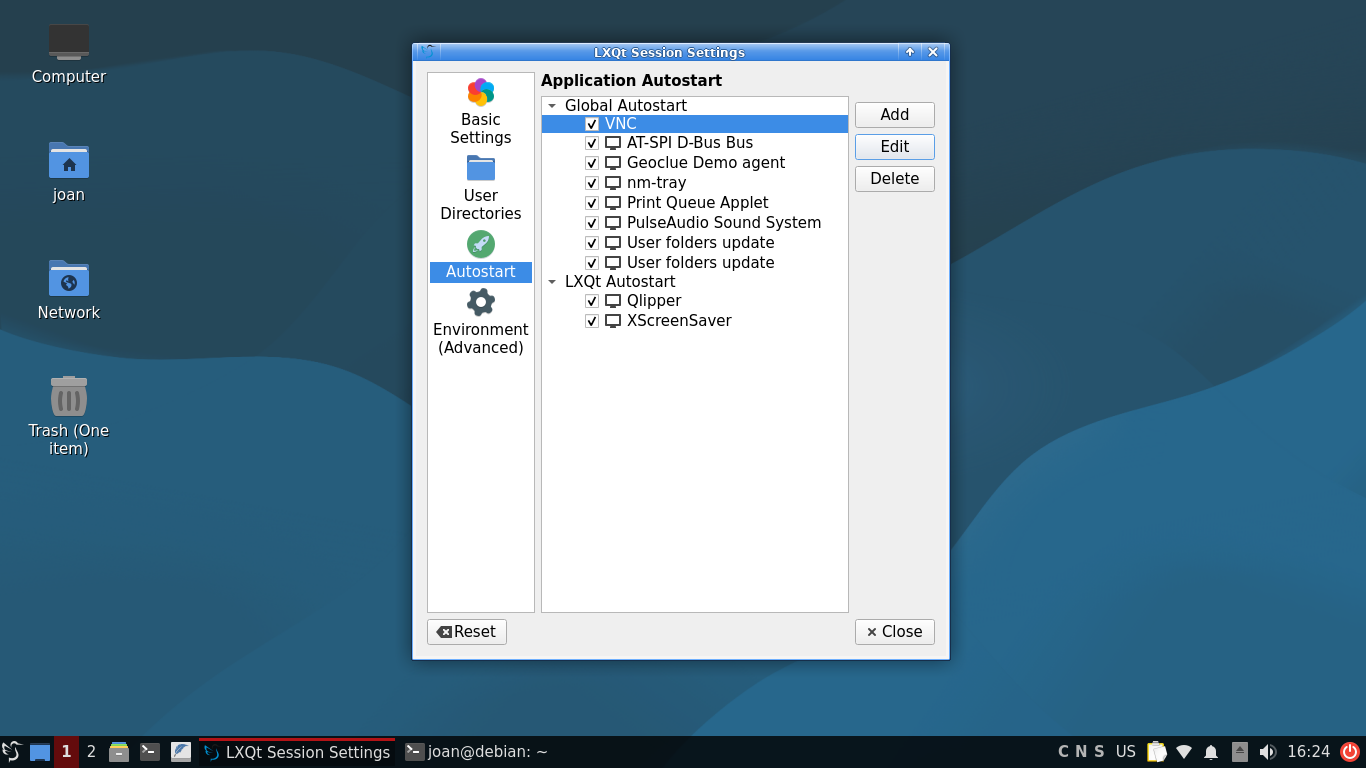Uncheck the VNC autostart checkbox
The width and height of the screenshot is (1366, 768).
(x=592, y=124)
